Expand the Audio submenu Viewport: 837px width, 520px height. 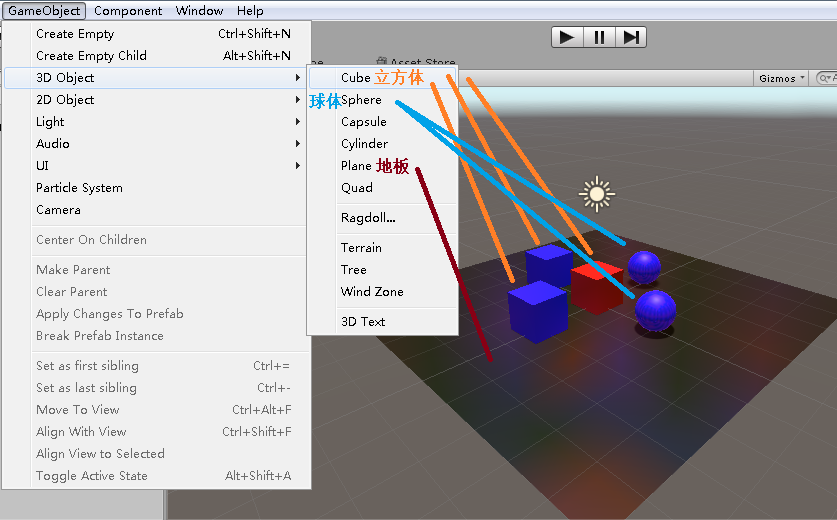[157, 144]
